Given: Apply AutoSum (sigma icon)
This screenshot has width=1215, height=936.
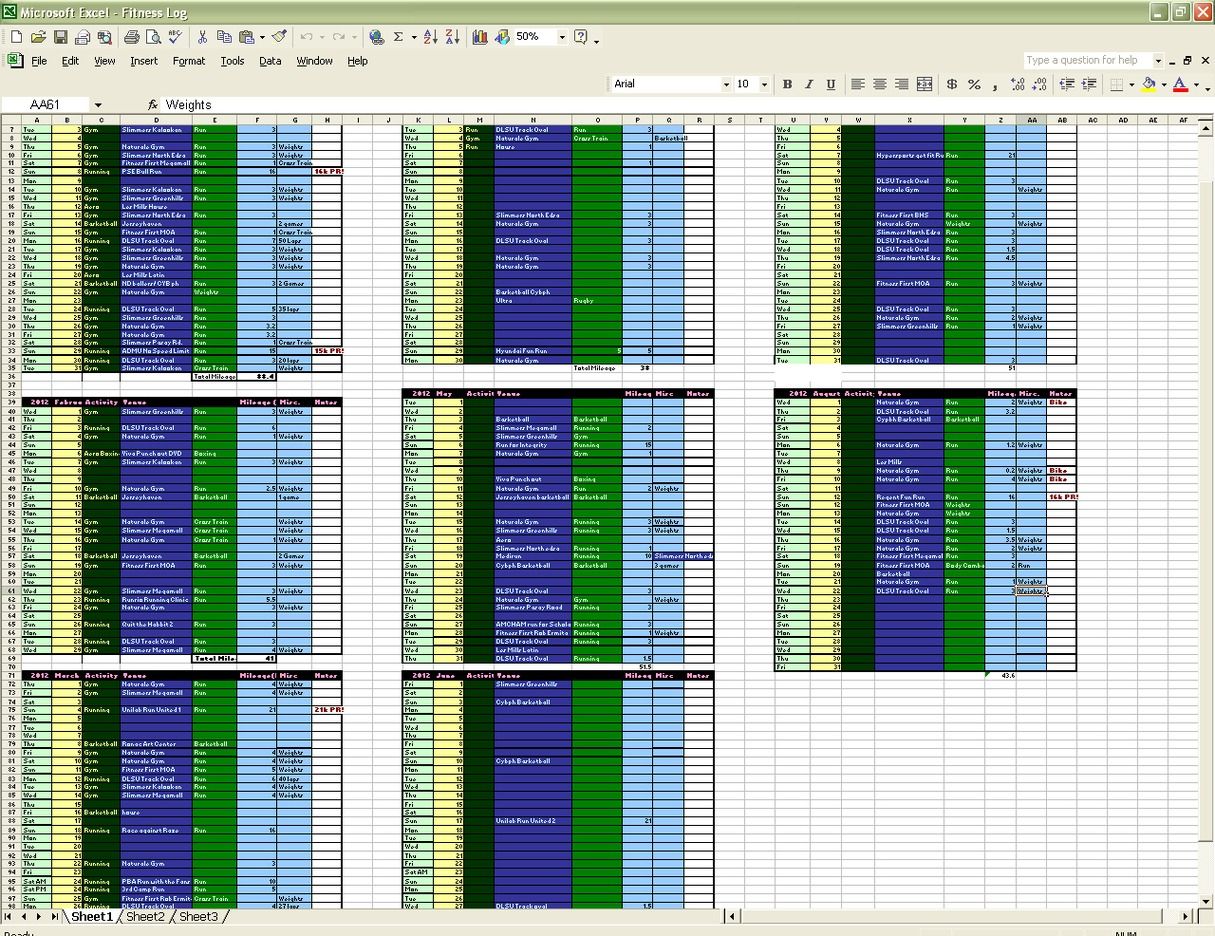Looking at the screenshot, I should pos(398,37).
